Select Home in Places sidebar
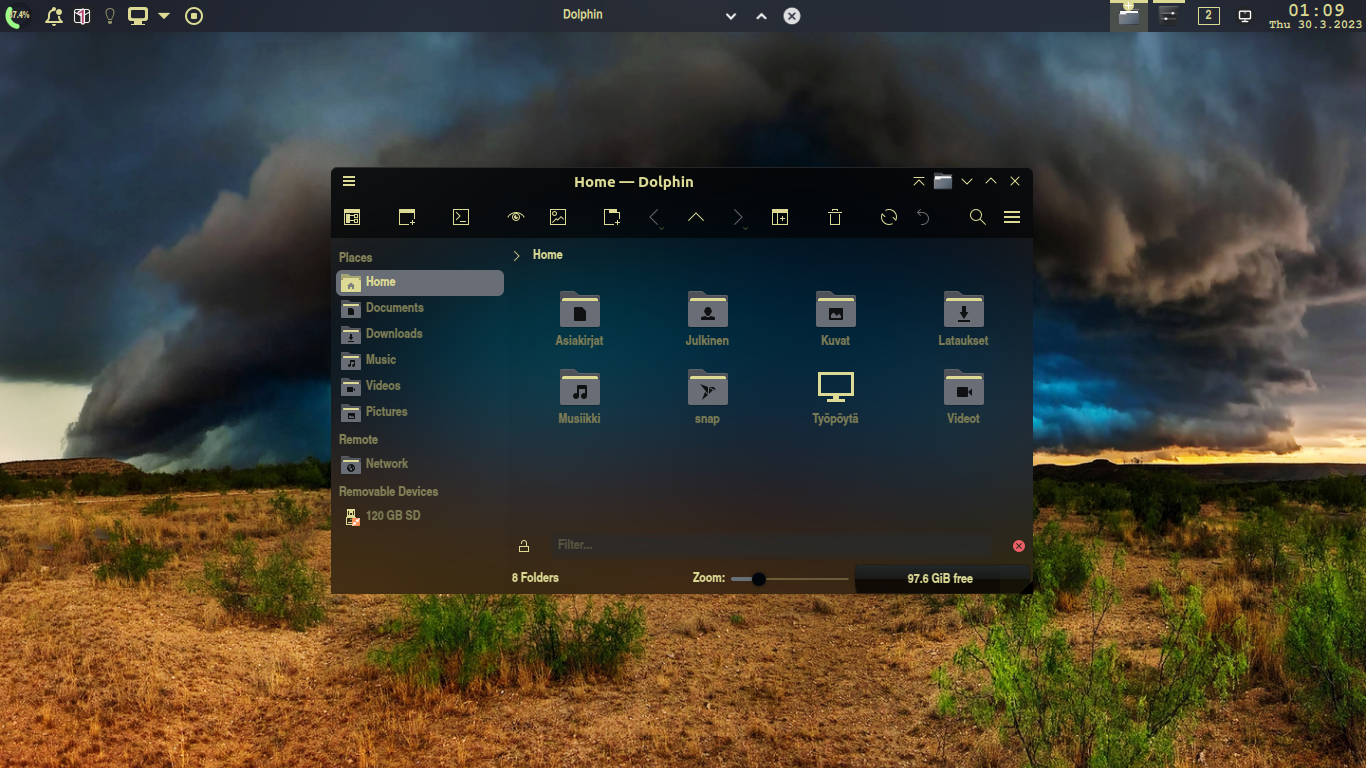This screenshot has width=1366, height=768. click(x=420, y=282)
